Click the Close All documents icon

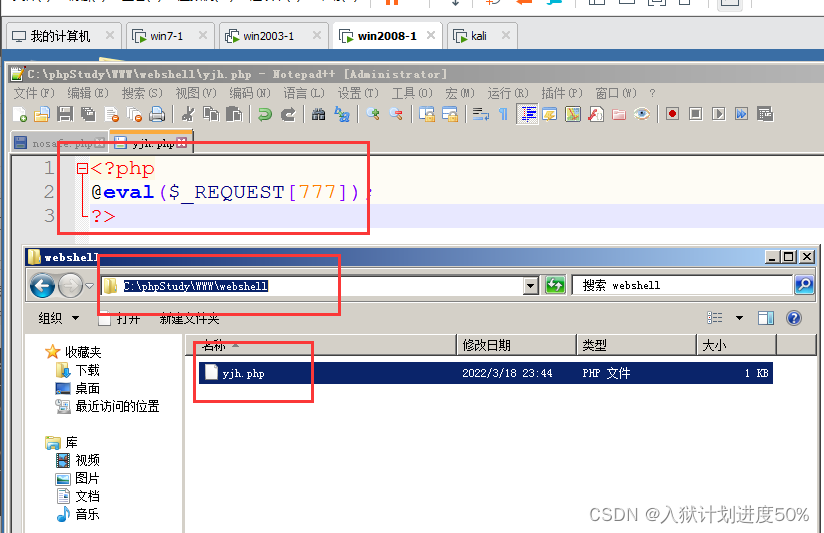pos(135,114)
